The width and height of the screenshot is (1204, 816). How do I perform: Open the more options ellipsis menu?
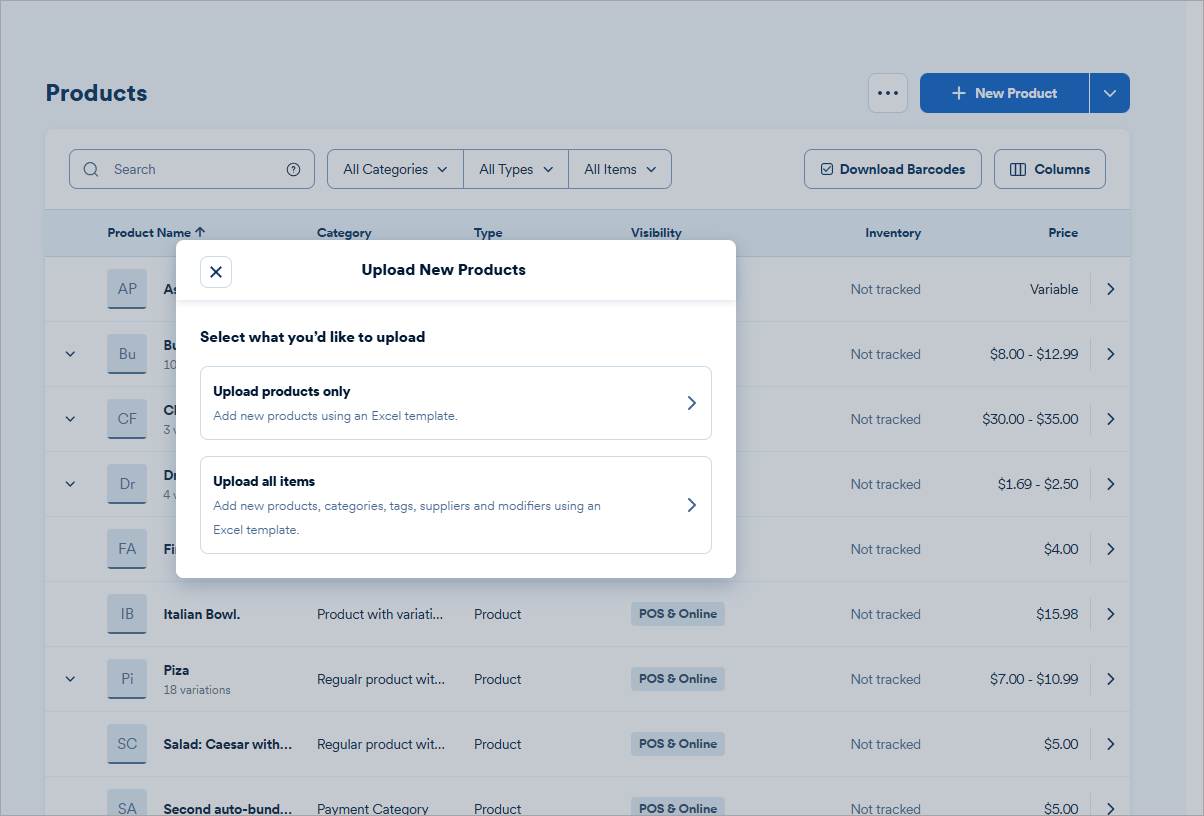click(x=888, y=92)
